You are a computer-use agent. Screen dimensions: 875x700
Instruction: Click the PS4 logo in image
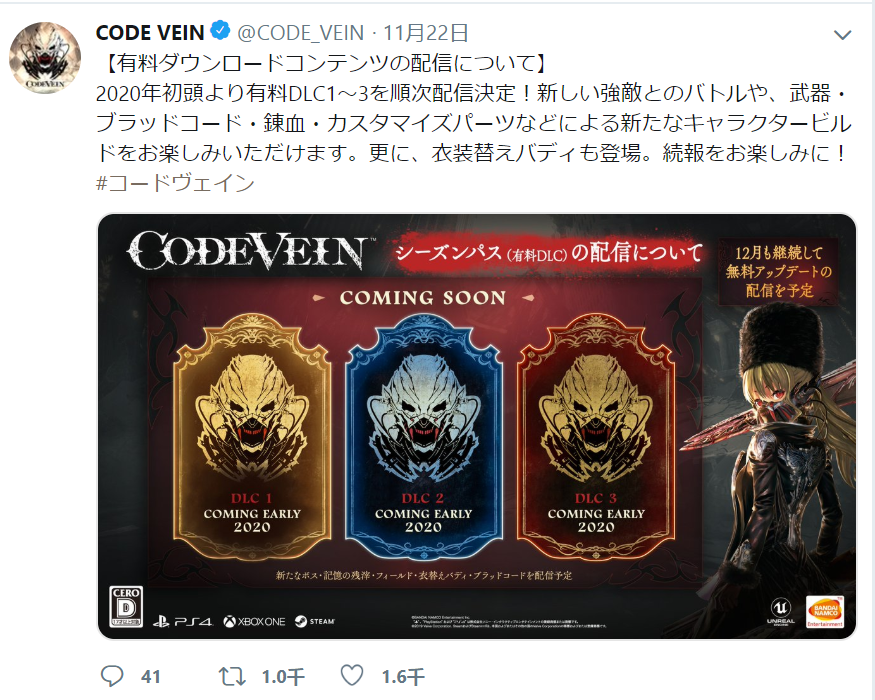point(182,621)
